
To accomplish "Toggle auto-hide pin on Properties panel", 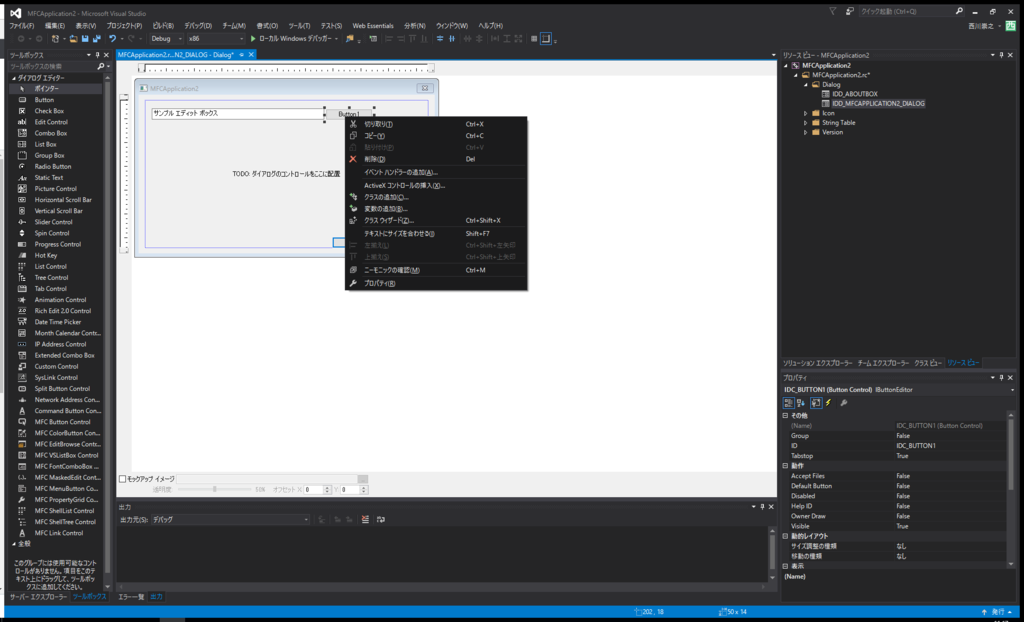I will click(x=1001, y=378).
